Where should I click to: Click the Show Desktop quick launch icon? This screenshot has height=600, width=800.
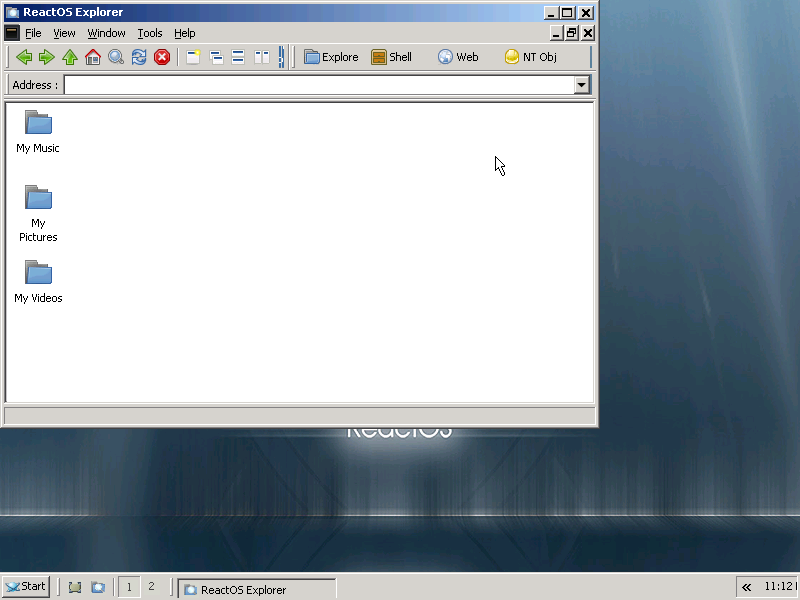click(75, 587)
